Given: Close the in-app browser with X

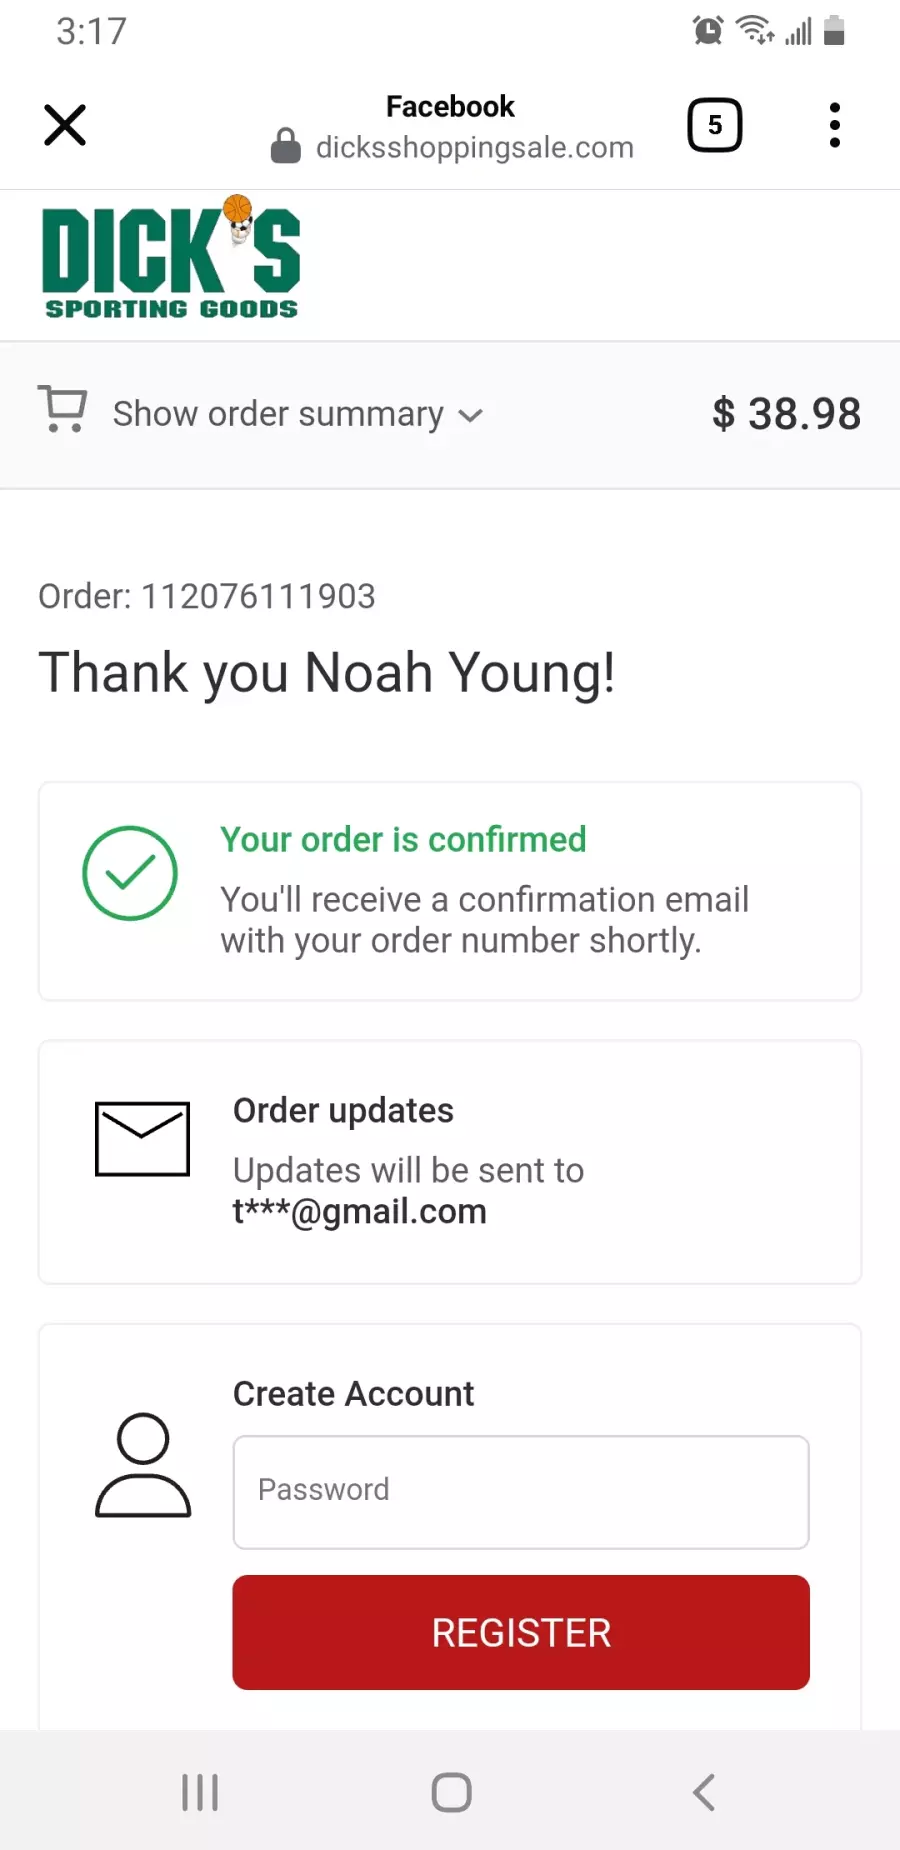Looking at the screenshot, I should tap(65, 125).
